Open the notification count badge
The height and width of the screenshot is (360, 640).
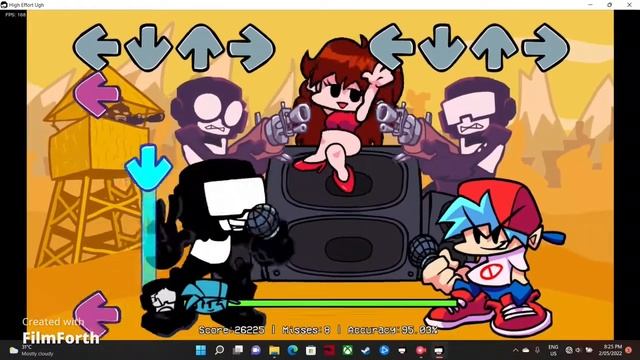pos(629,350)
